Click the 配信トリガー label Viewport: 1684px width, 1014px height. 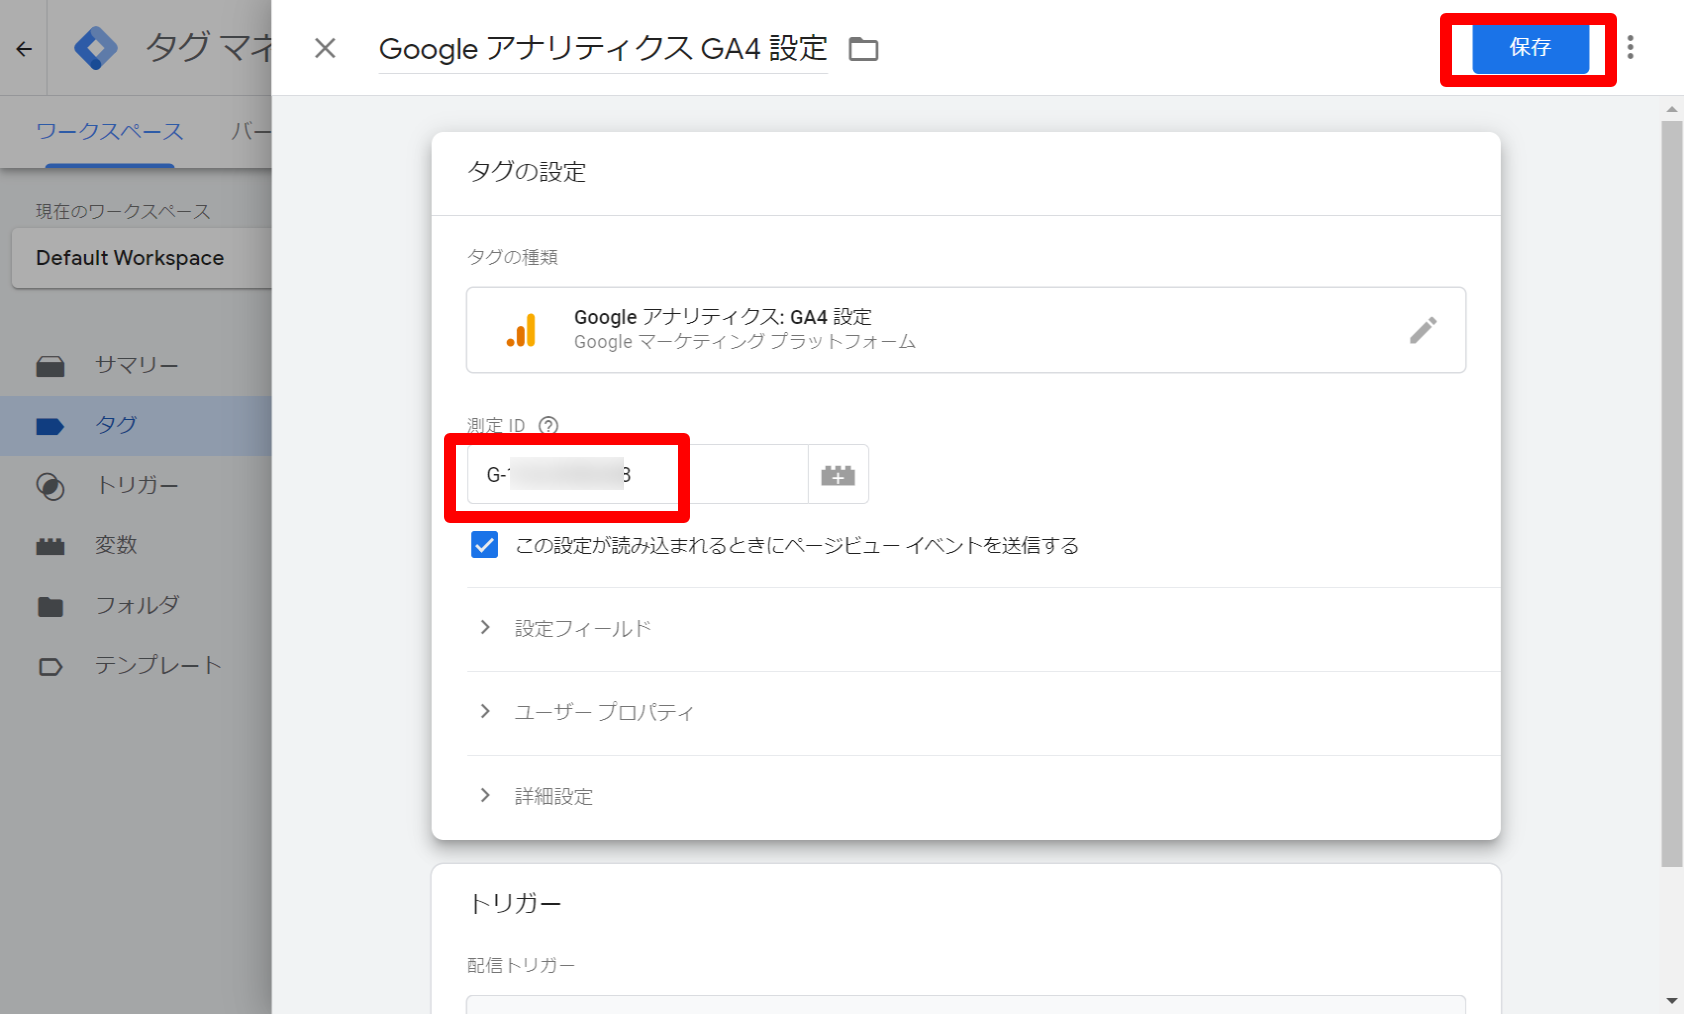coord(521,965)
